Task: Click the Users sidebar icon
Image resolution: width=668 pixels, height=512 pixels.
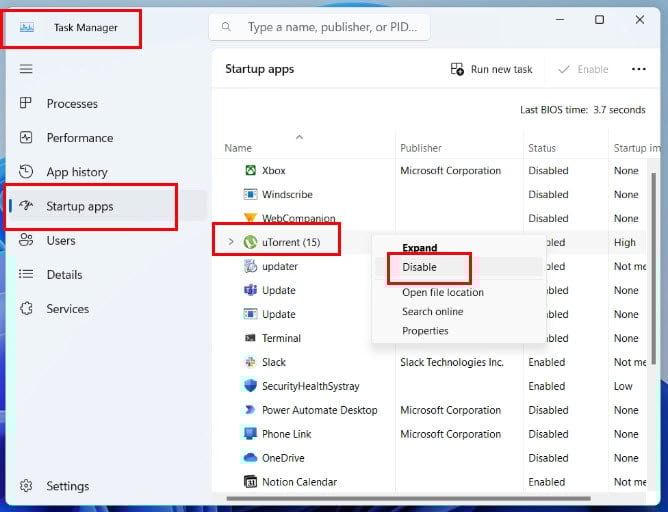Action: point(26,240)
